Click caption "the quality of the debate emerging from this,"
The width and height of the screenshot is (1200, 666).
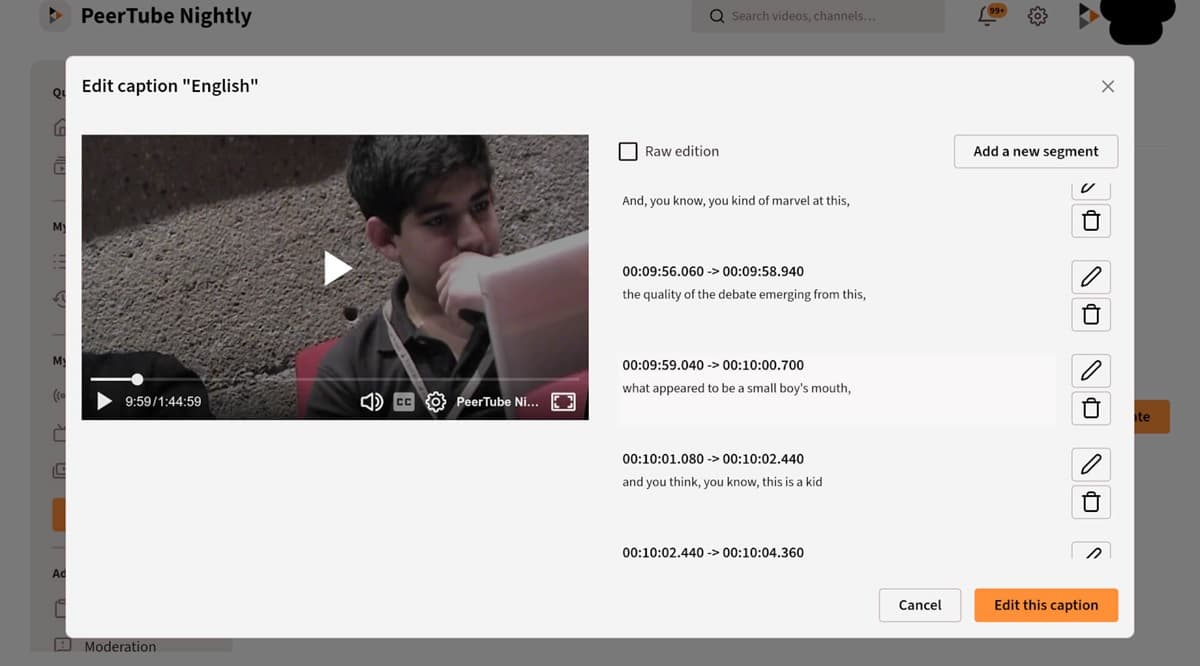744,295
